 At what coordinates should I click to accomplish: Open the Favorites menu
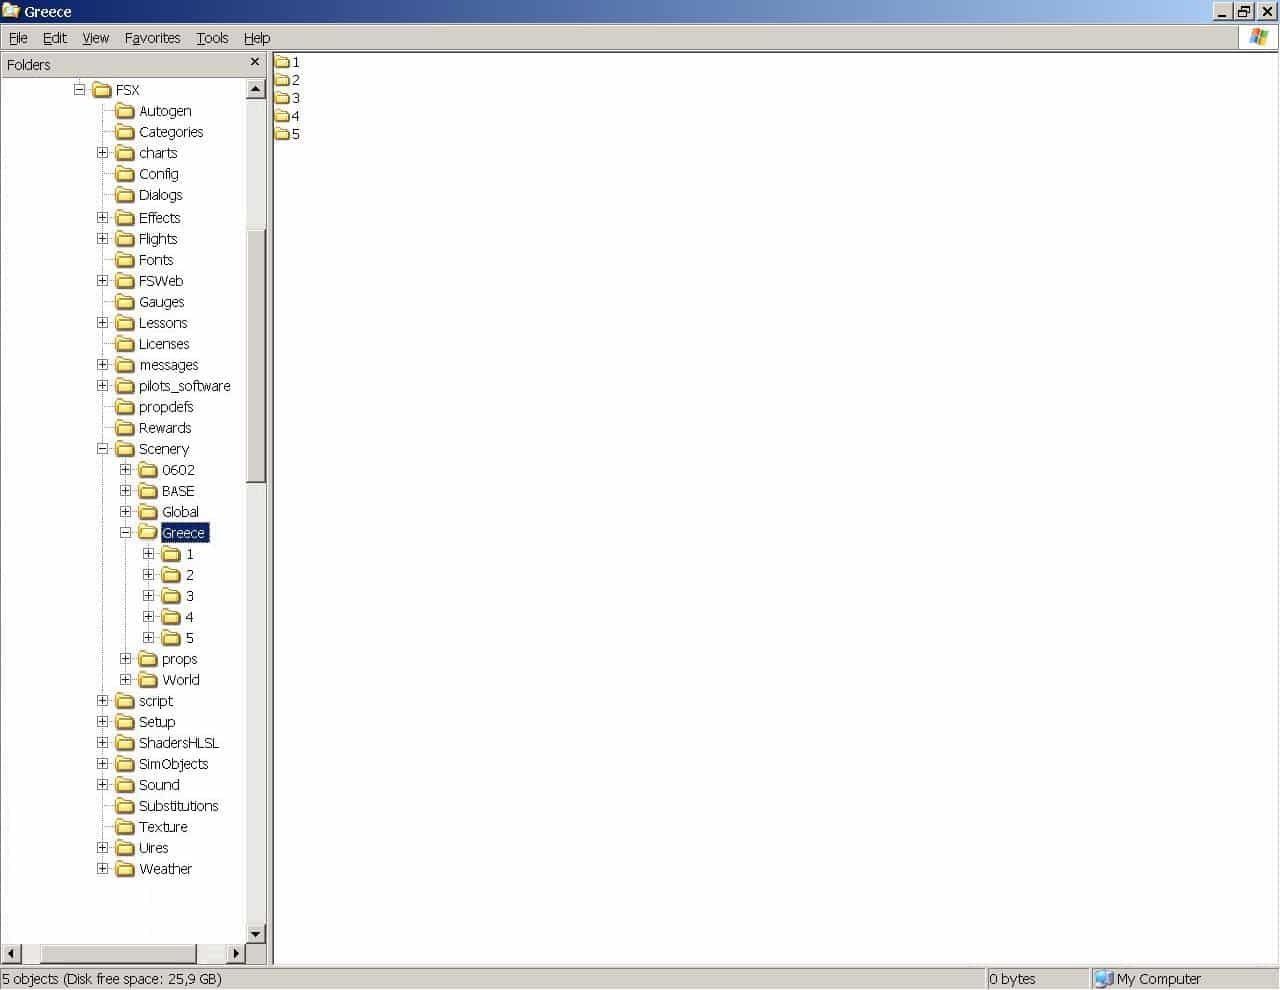[152, 38]
